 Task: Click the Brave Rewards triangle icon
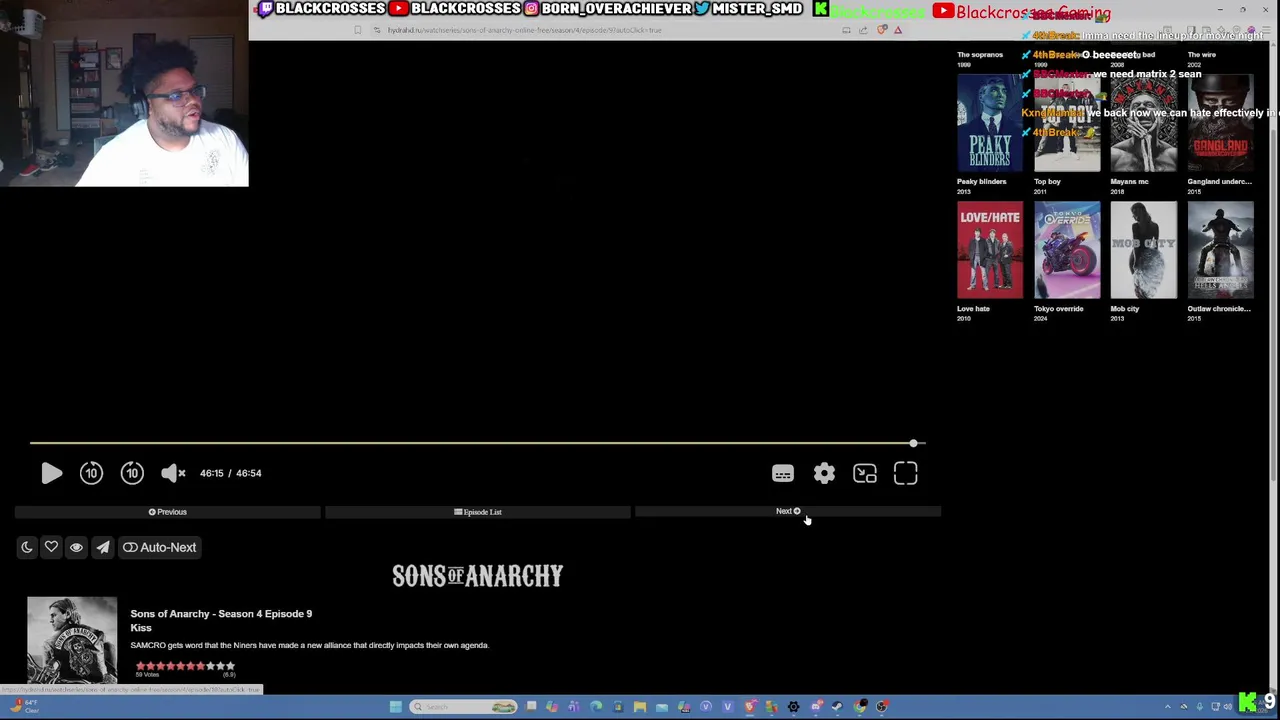coord(897,30)
